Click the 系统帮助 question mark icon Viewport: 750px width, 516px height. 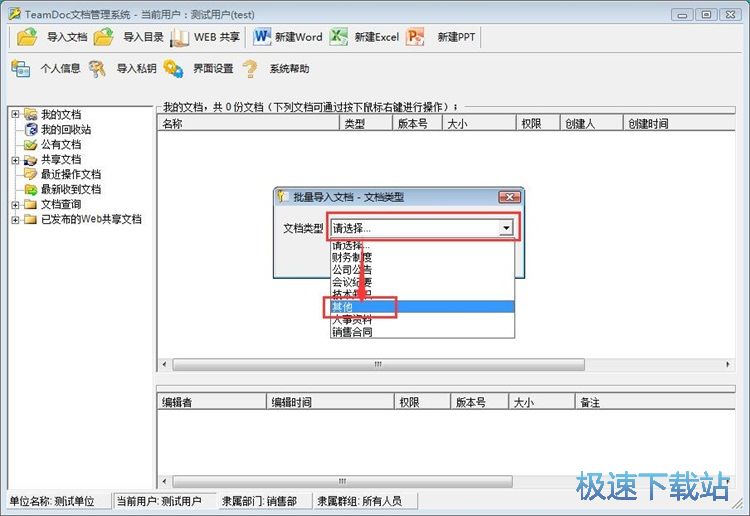point(250,69)
